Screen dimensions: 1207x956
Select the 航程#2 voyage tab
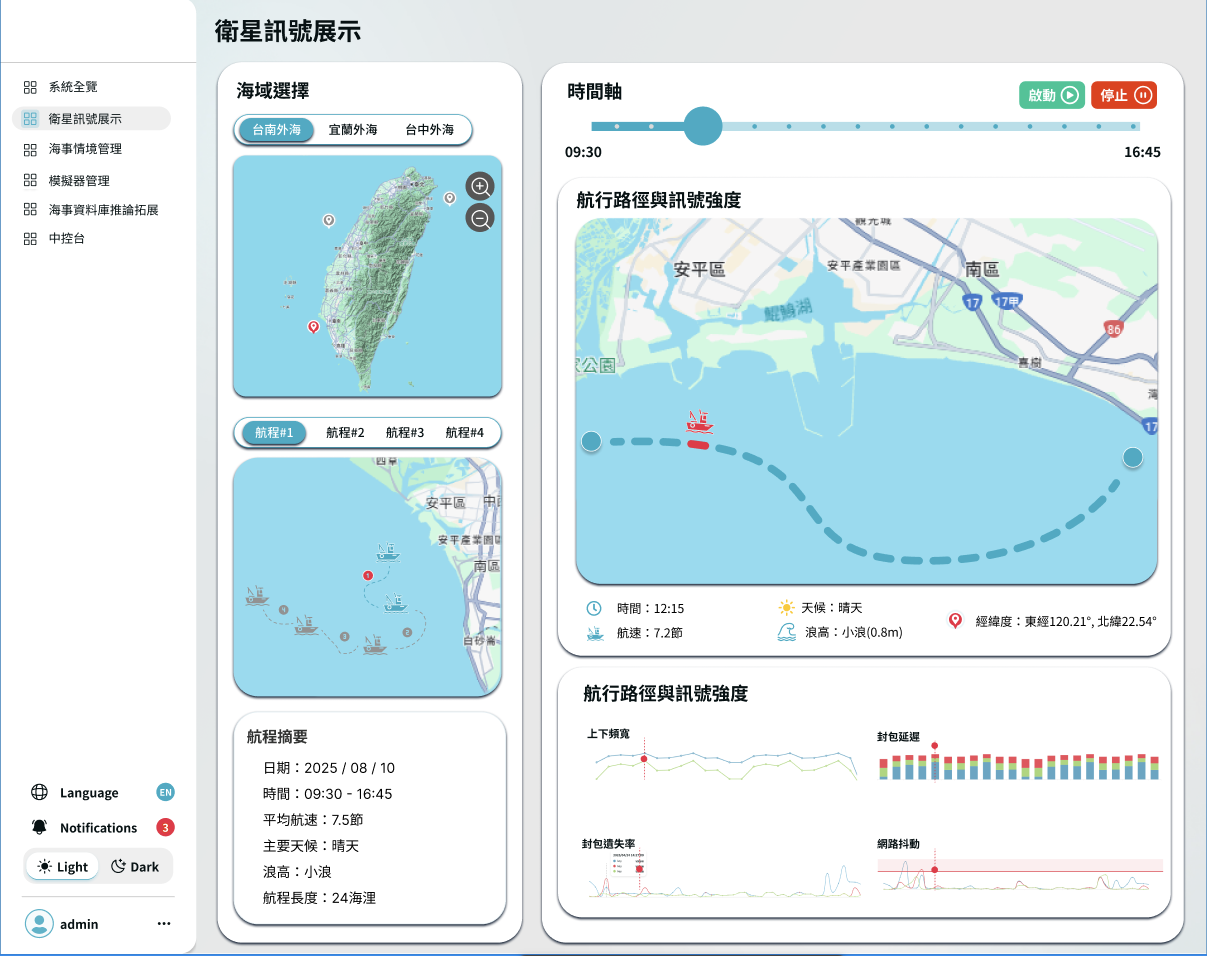pyautogui.click(x=345, y=433)
